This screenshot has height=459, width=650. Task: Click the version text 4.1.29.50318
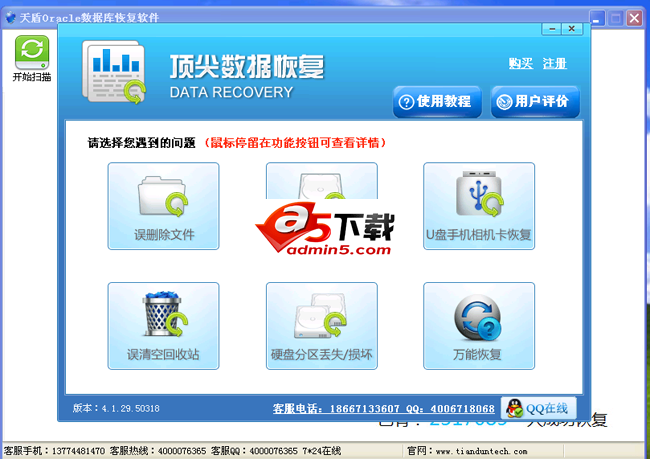pyautogui.click(x=116, y=408)
